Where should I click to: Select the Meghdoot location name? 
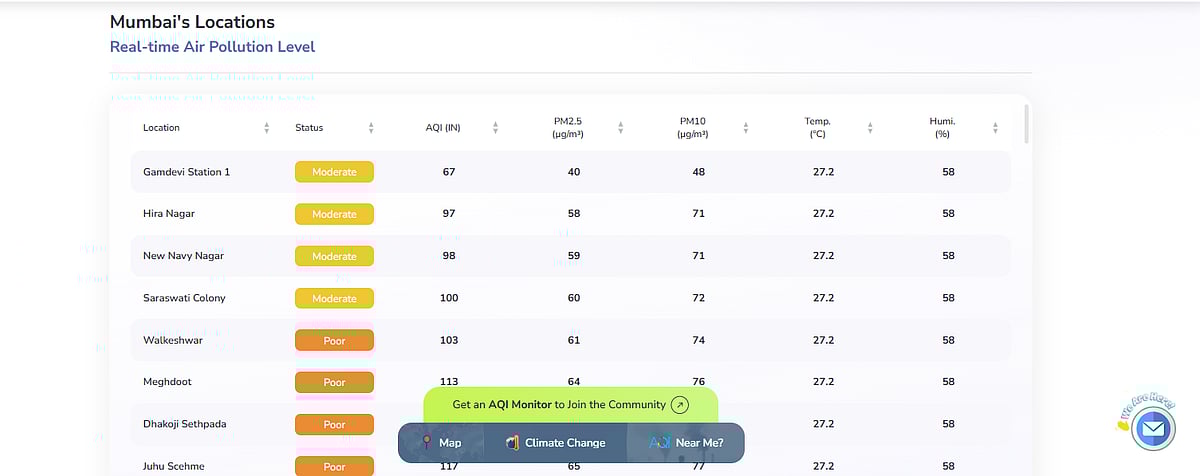(169, 382)
